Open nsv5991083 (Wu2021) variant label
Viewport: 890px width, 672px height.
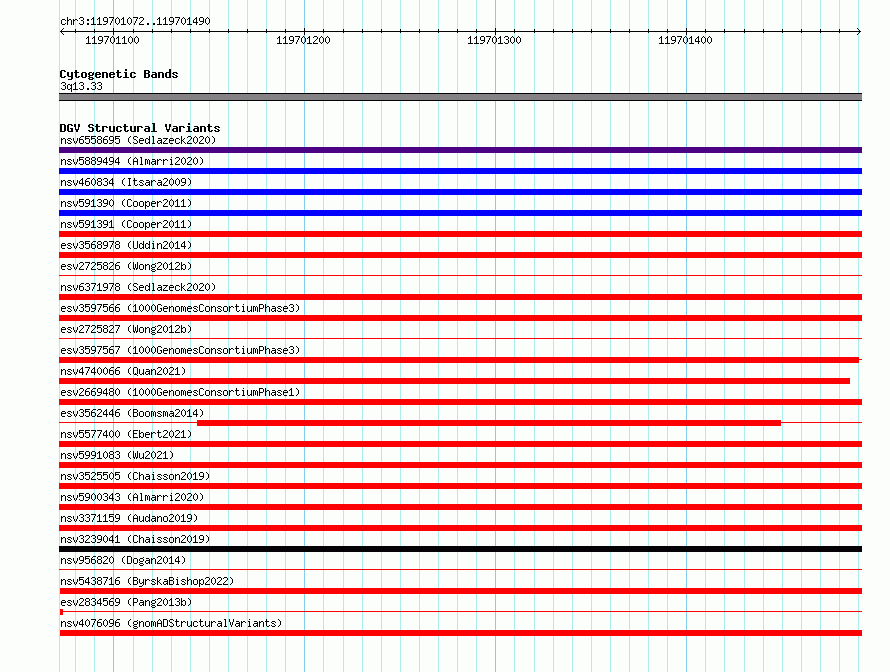coord(117,455)
